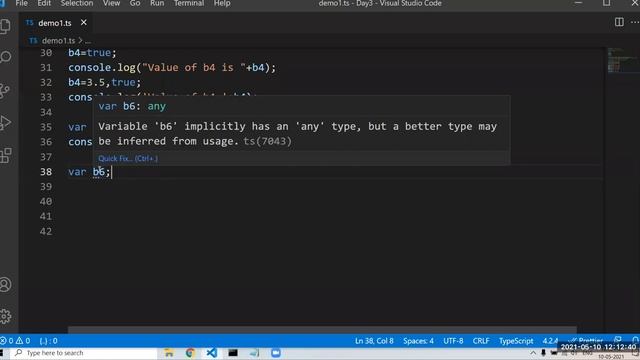Open File Explorer from the taskbar

tap(169, 353)
